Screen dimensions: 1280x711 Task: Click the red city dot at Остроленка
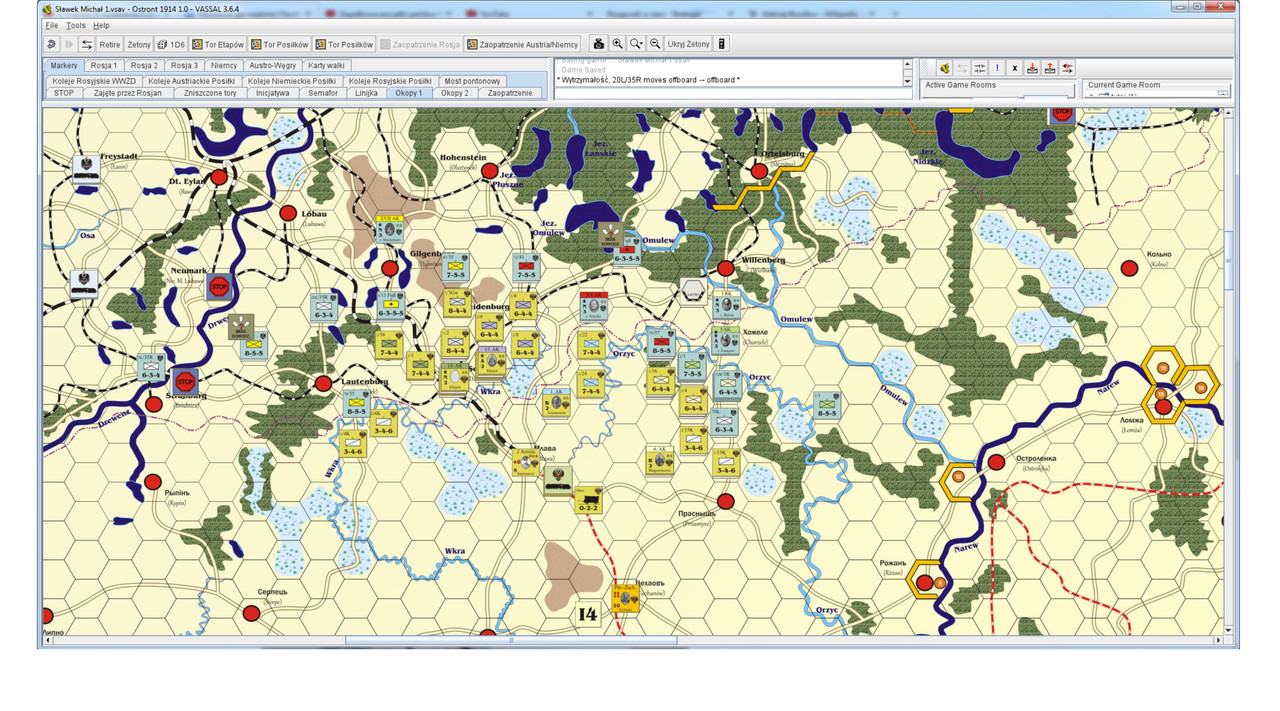[x=996, y=462]
